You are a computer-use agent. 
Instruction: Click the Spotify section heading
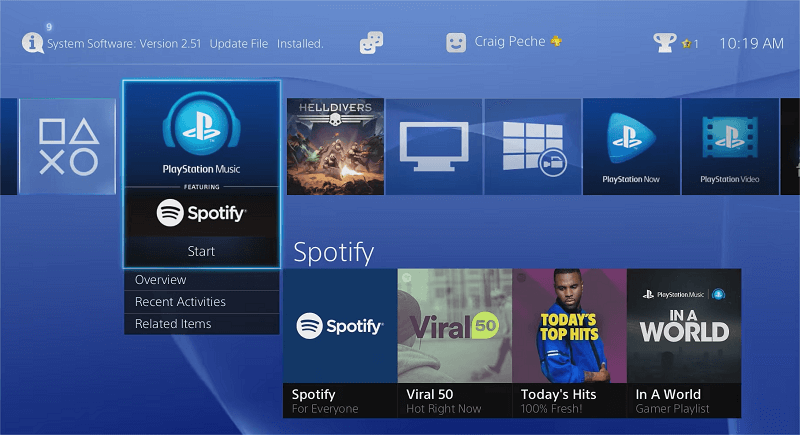334,252
